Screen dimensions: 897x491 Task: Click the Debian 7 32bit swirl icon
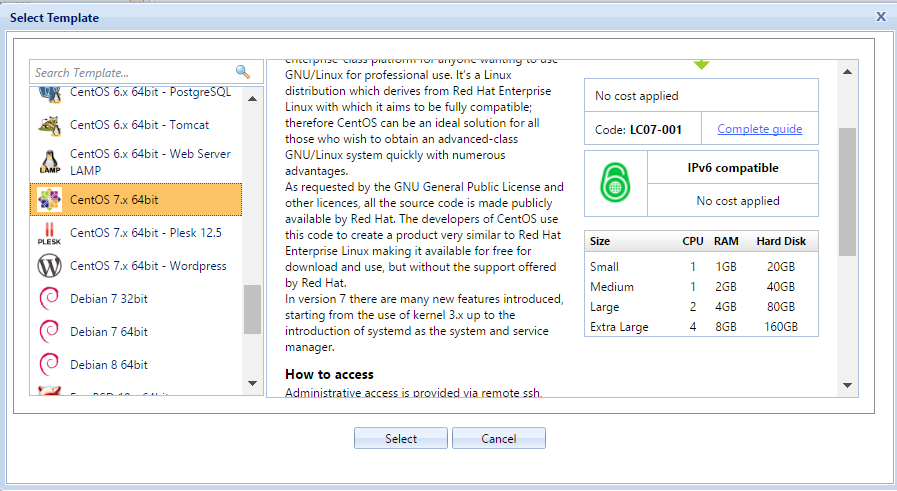(50, 299)
